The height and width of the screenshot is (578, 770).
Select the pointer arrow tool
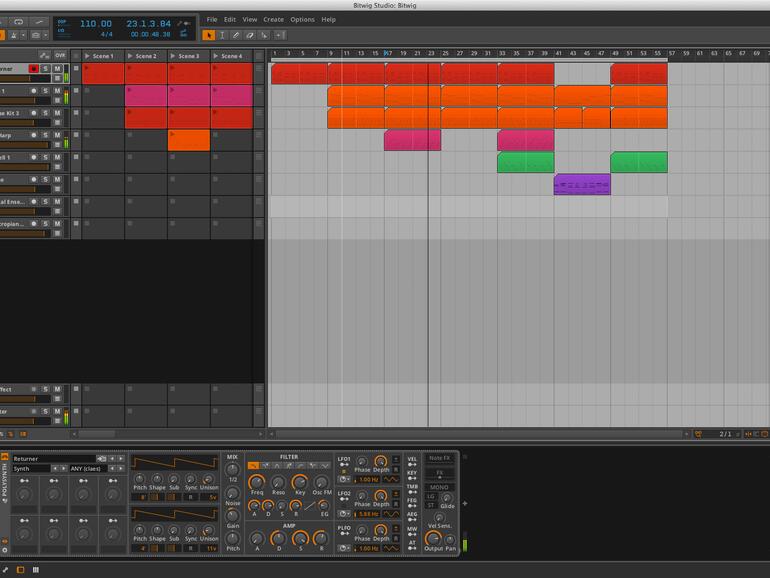(x=209, y=34)
